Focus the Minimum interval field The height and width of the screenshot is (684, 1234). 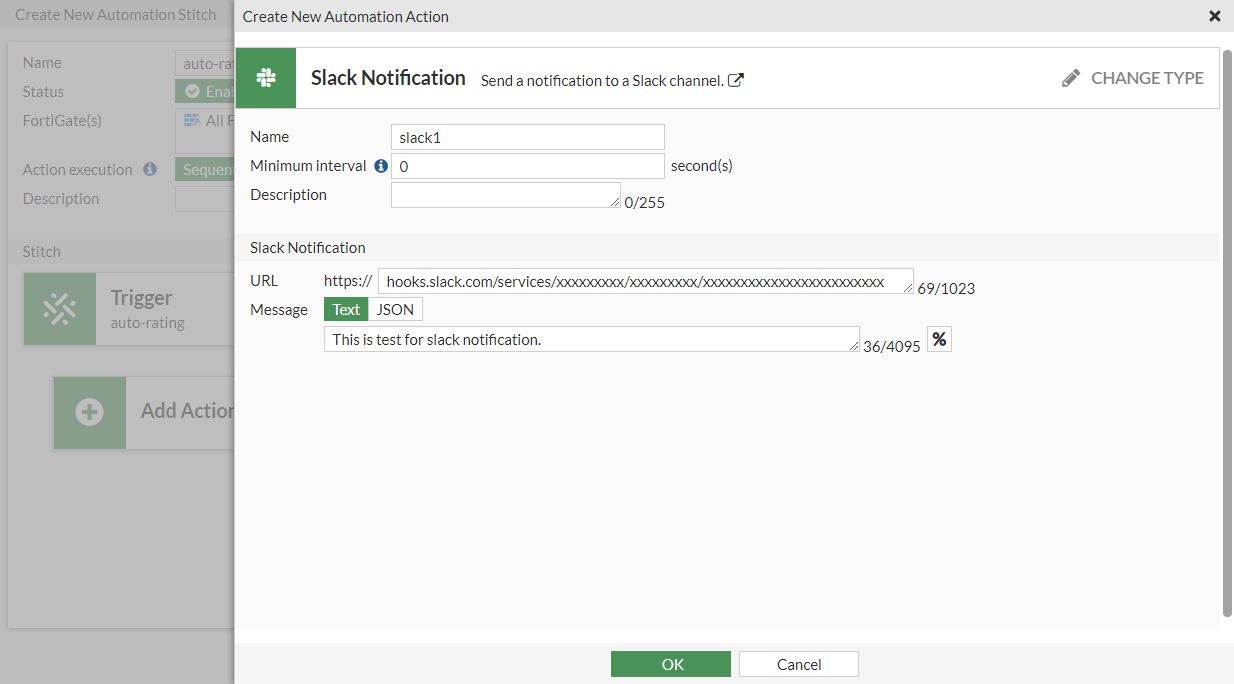[x=527, y=166]
